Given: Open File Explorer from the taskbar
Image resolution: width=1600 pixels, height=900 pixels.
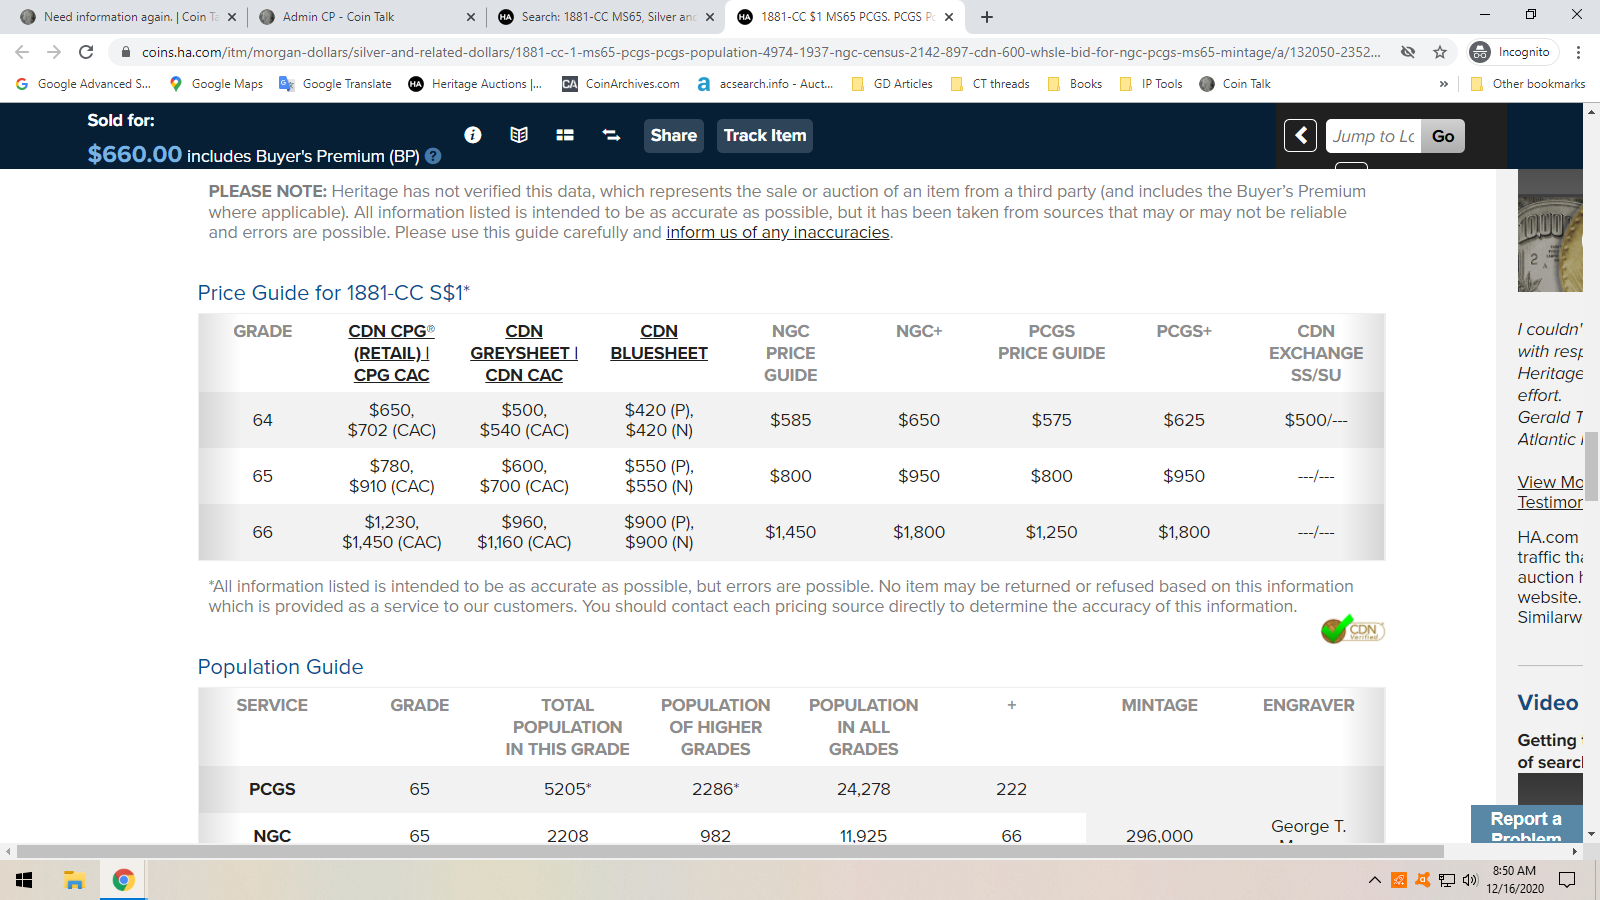Looking at the screenshot, I should point(74,880).
